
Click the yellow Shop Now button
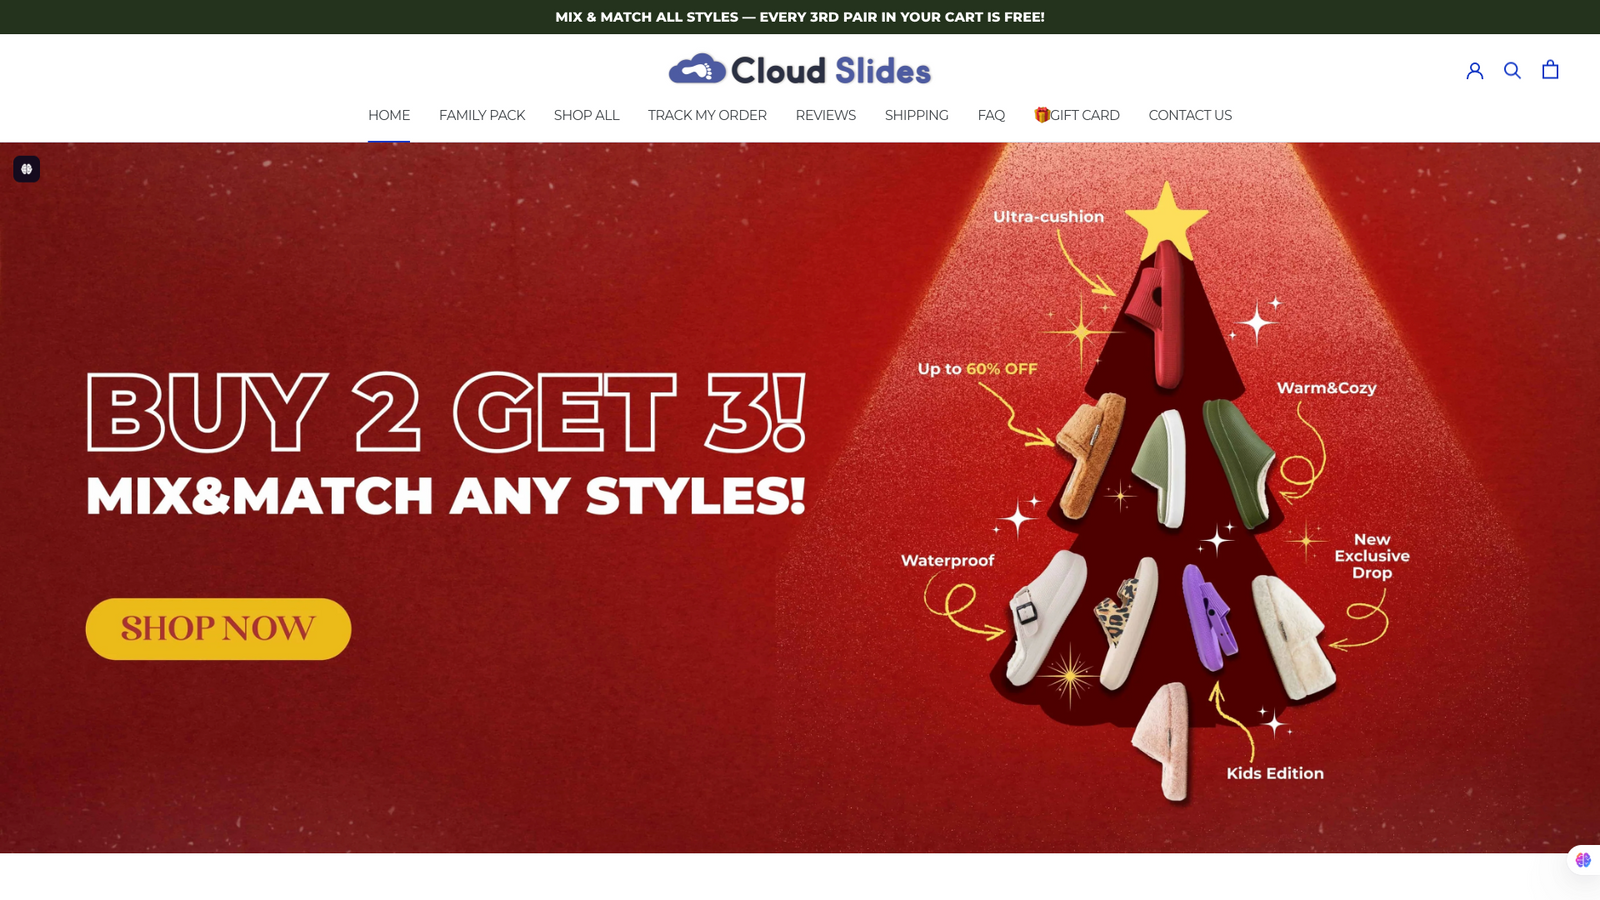click(218, 629)
